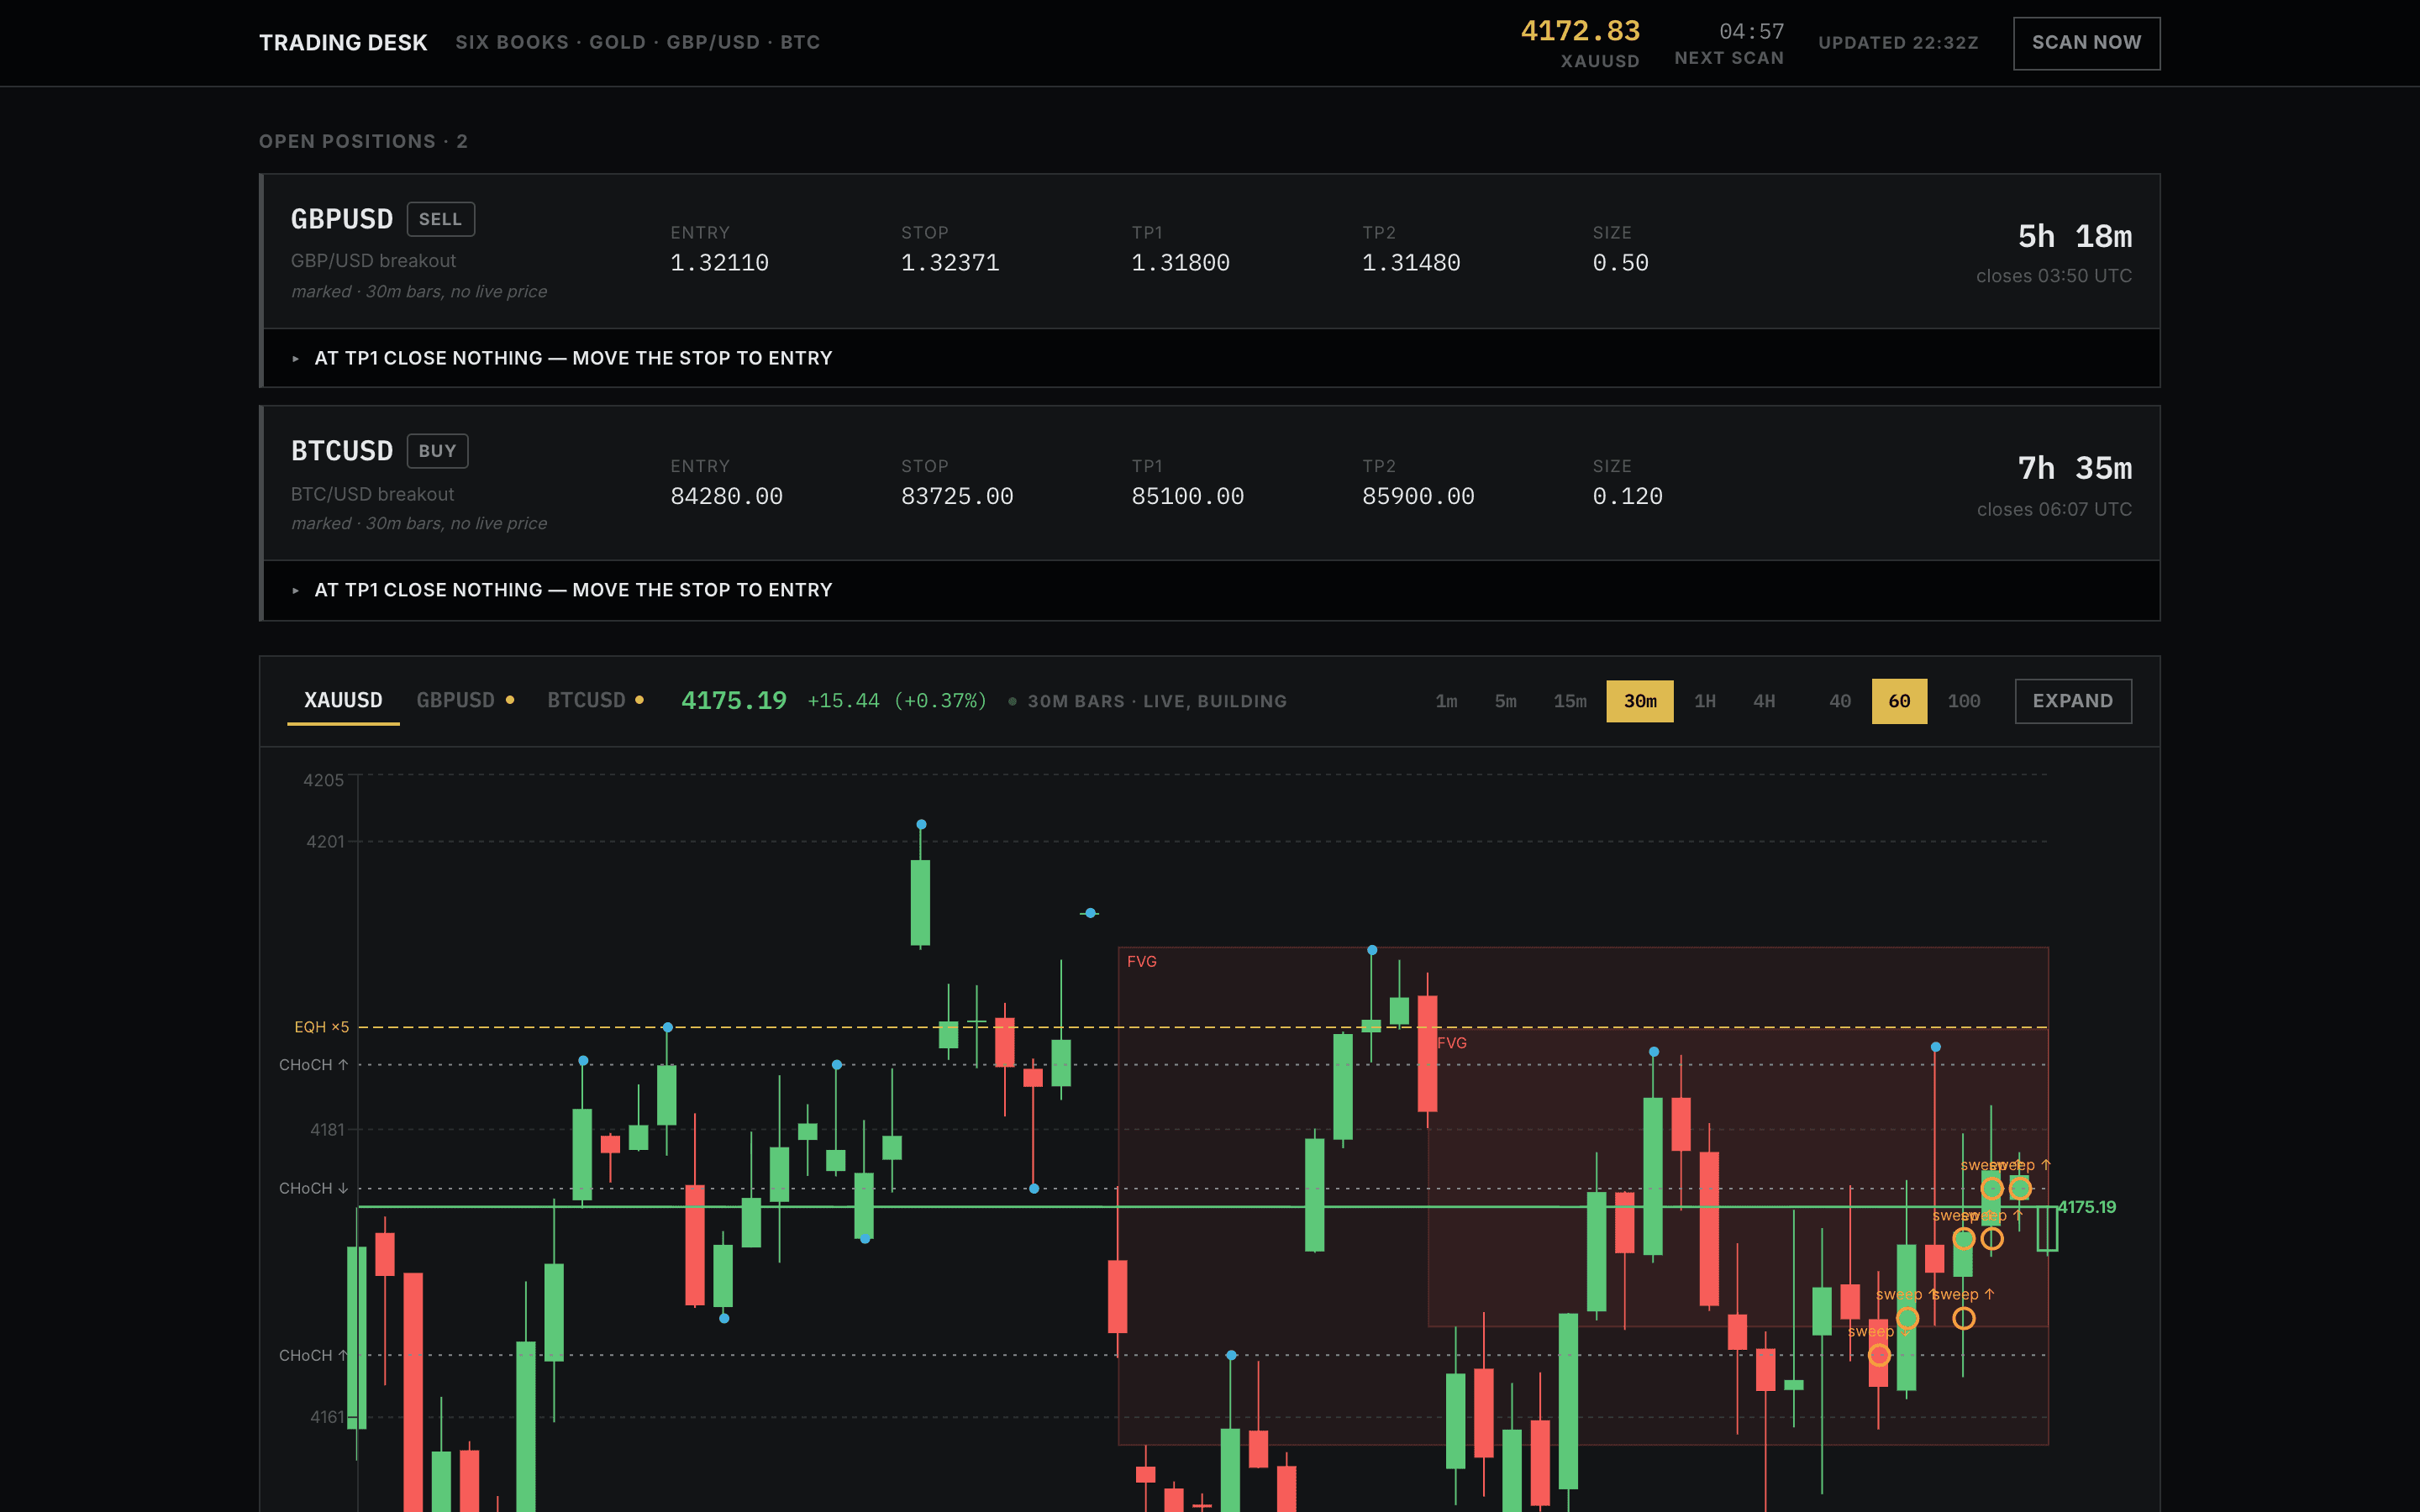Expand the GBPUSD TP1 instruction row

(x=1211, y=358)
